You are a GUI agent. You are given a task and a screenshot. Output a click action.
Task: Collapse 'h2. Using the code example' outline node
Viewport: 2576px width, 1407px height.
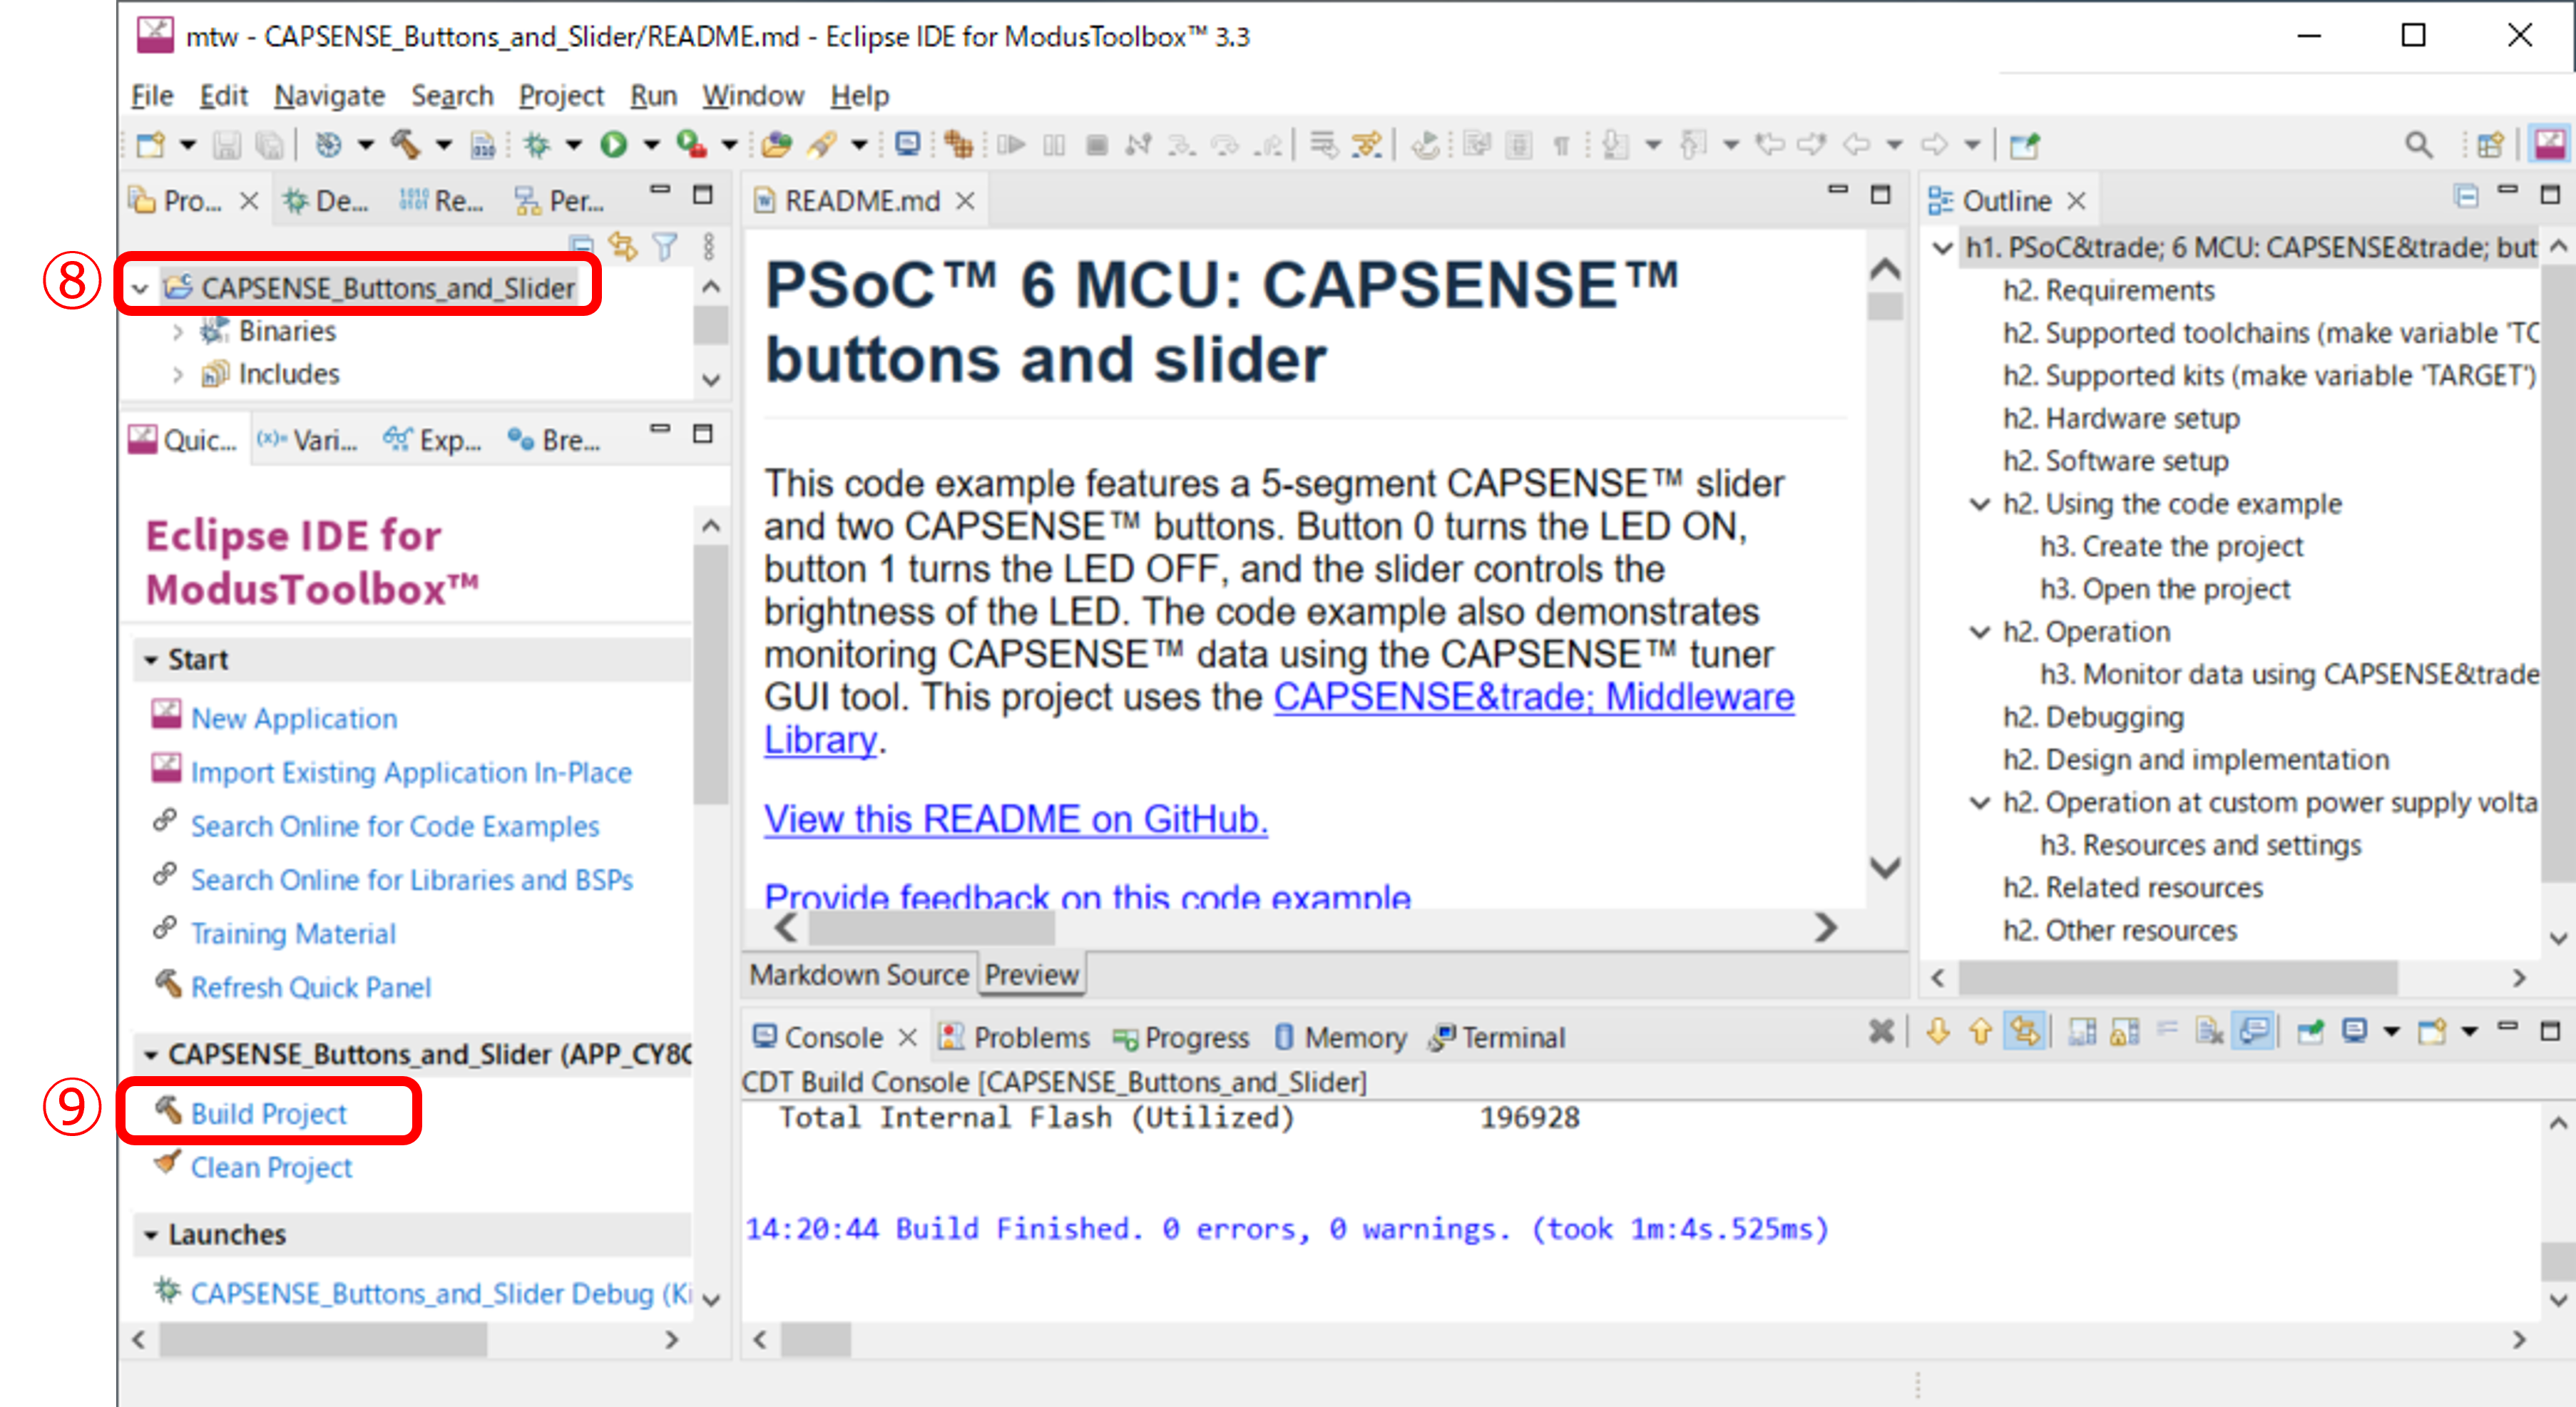point(1980,503)
